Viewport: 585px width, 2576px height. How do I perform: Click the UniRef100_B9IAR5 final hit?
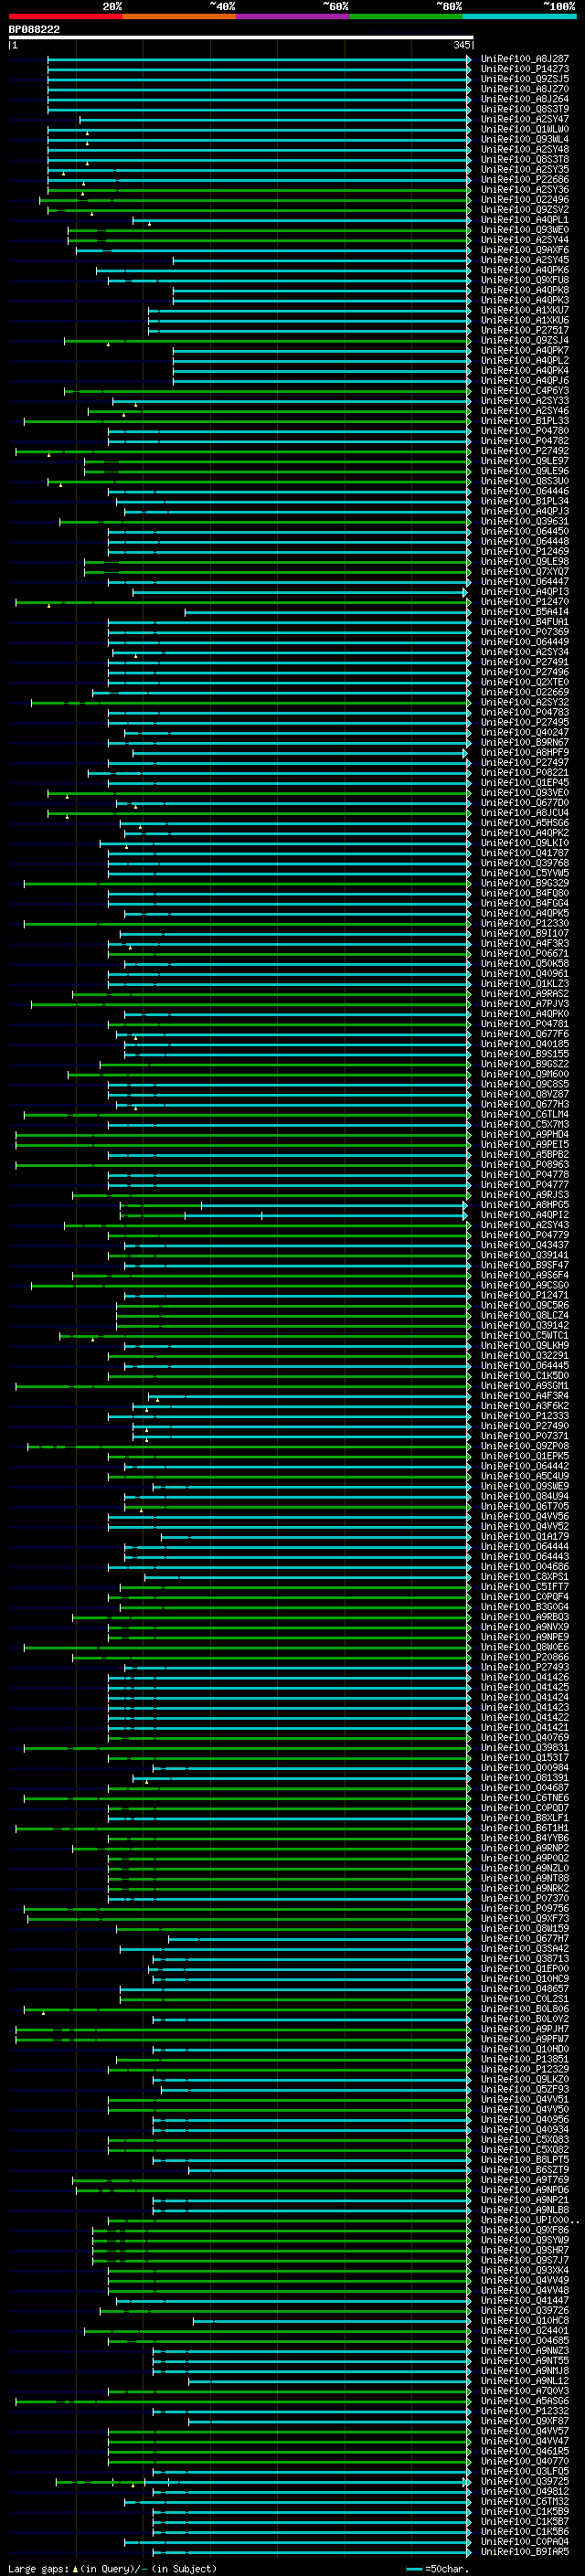[x=524, y=2552]
